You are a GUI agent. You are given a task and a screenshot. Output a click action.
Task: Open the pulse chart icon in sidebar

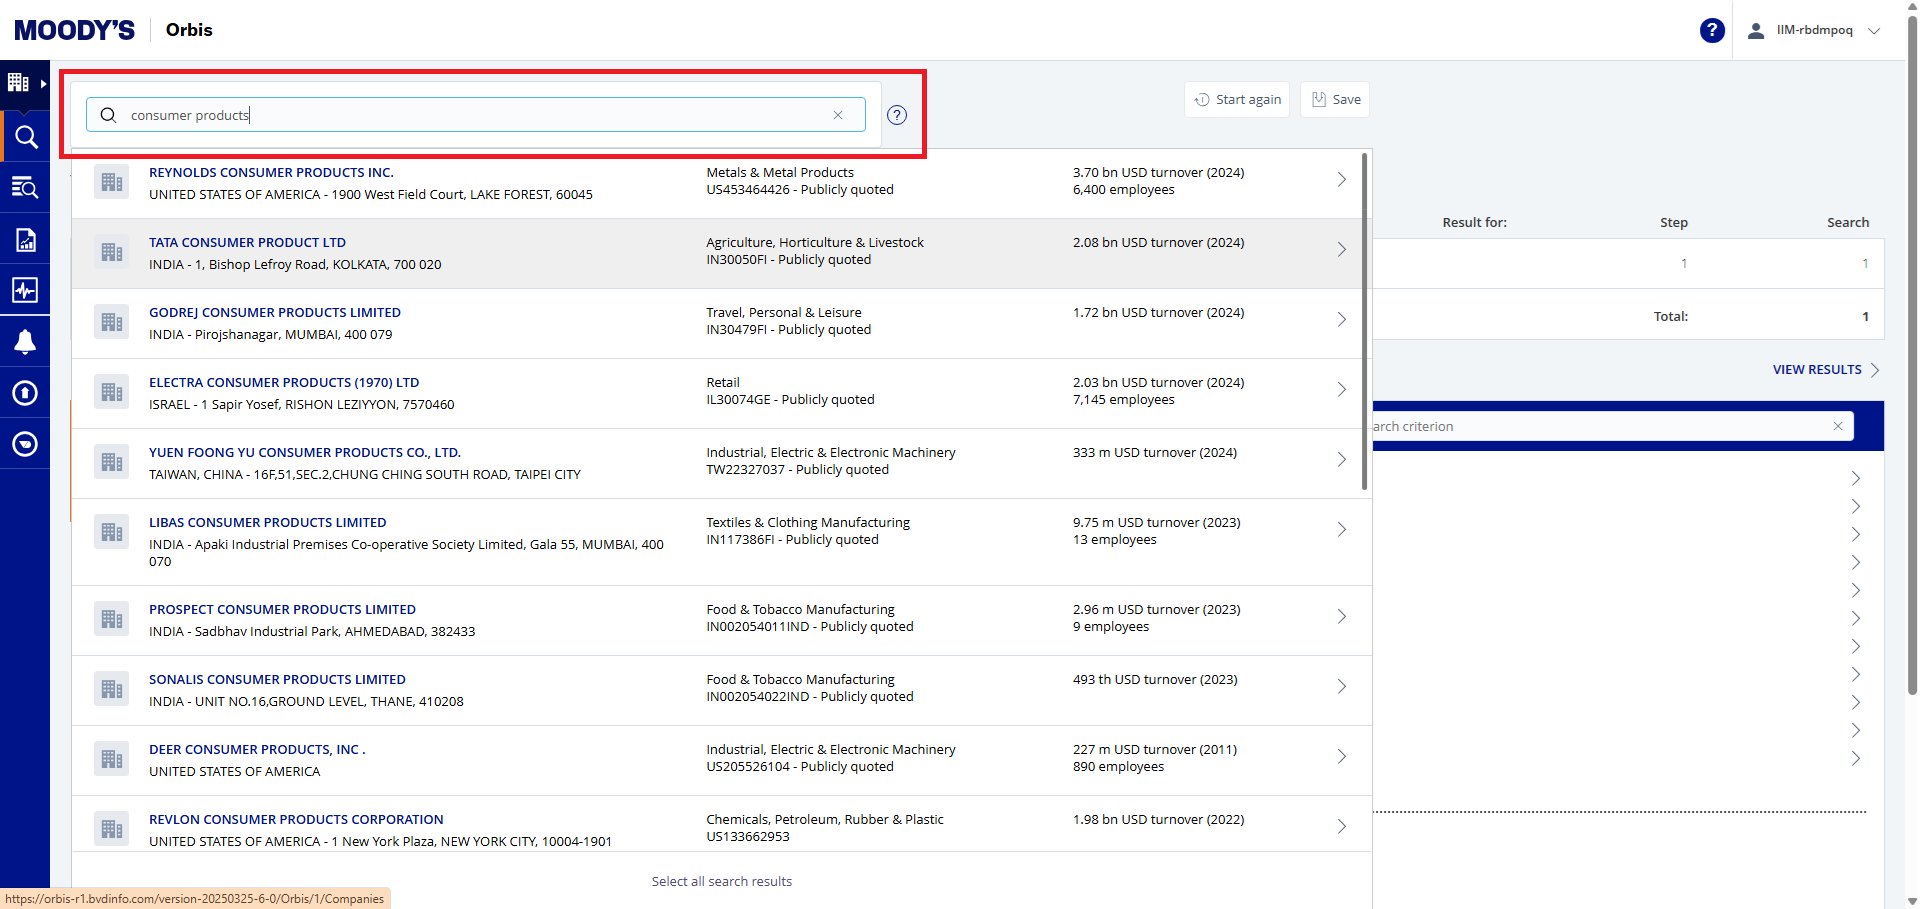coord(25,290)
